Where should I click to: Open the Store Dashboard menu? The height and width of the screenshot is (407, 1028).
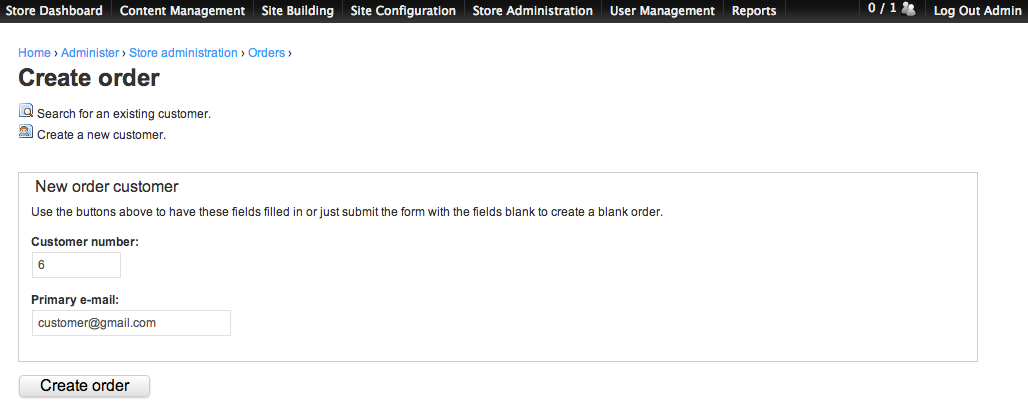click(54, 11)
